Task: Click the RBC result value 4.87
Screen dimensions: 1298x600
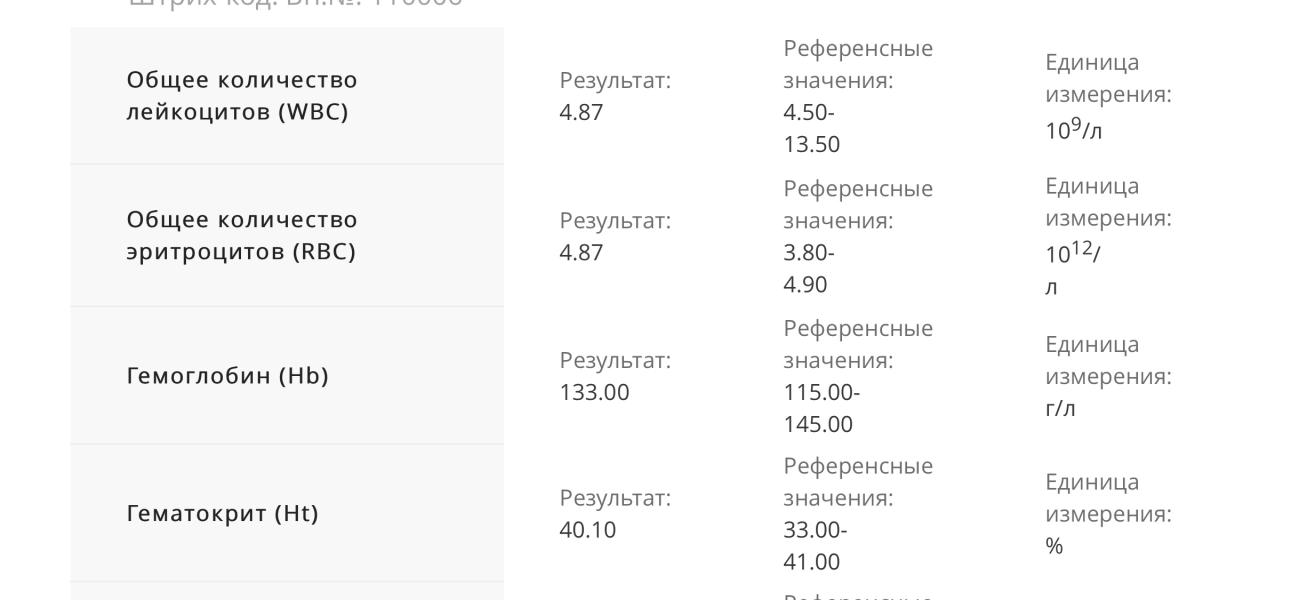Action: 581,252
